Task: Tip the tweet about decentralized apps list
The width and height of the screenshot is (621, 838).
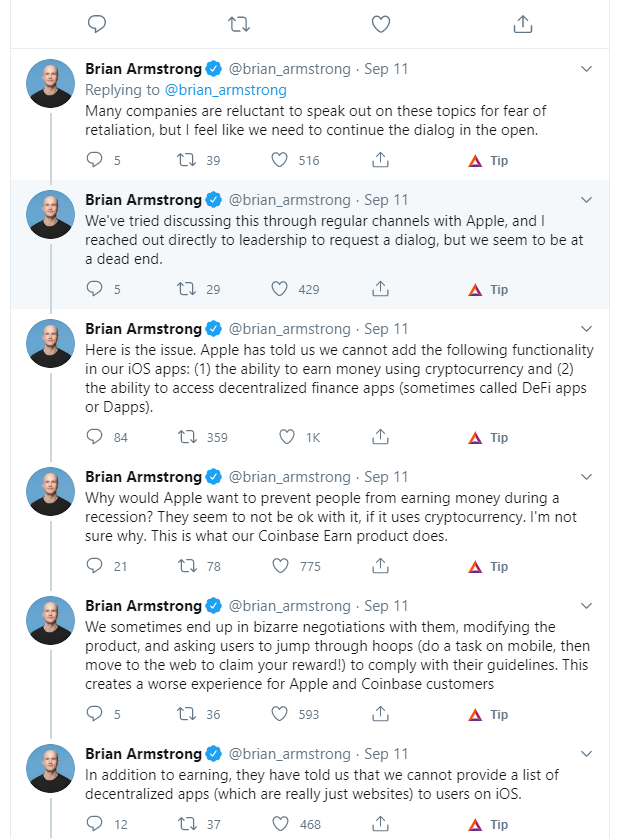Action: point(488,825)
